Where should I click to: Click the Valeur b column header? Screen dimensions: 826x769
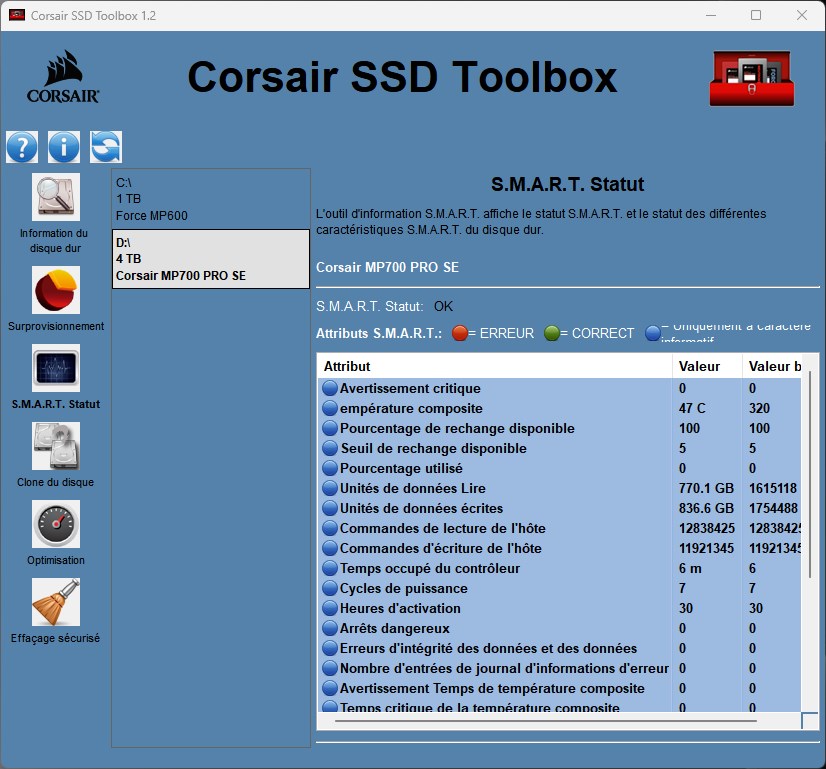point(772,366)
